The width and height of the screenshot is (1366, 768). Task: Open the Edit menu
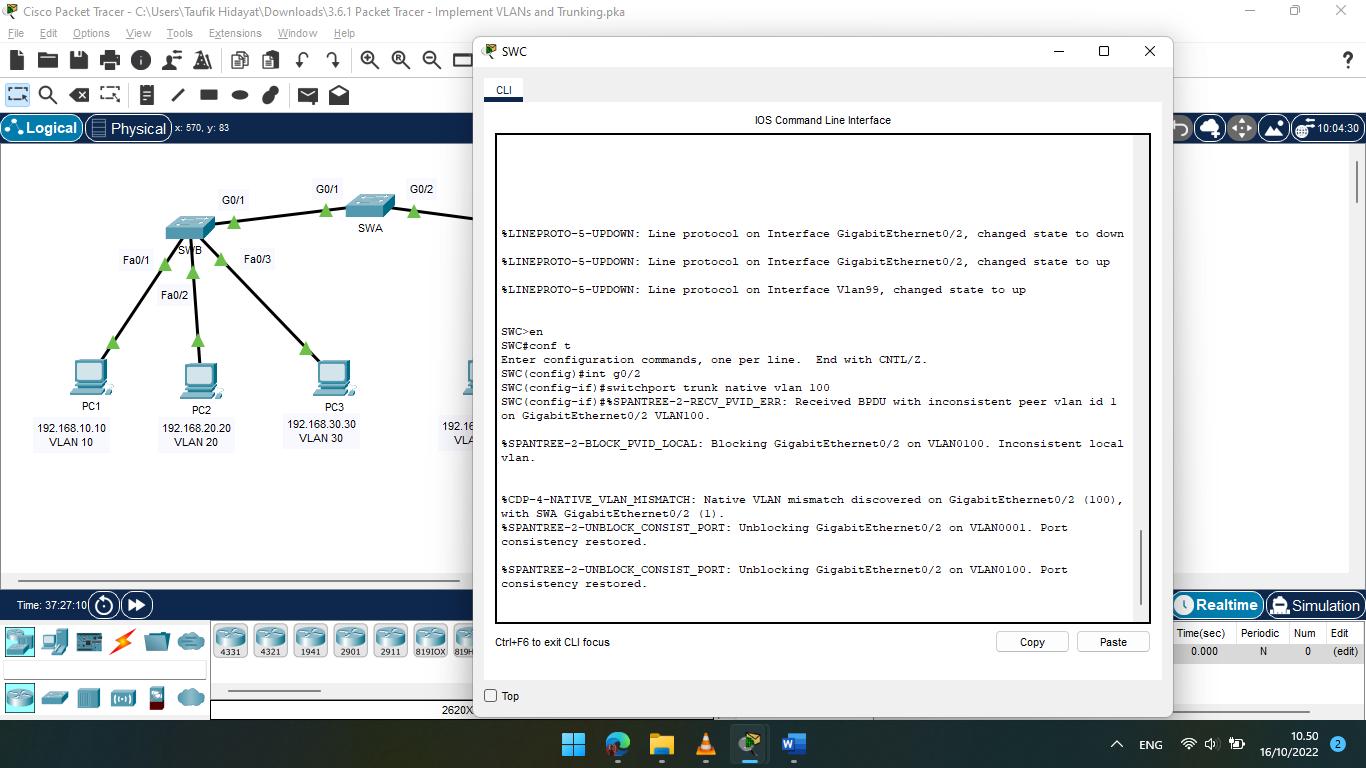point(48,33)
